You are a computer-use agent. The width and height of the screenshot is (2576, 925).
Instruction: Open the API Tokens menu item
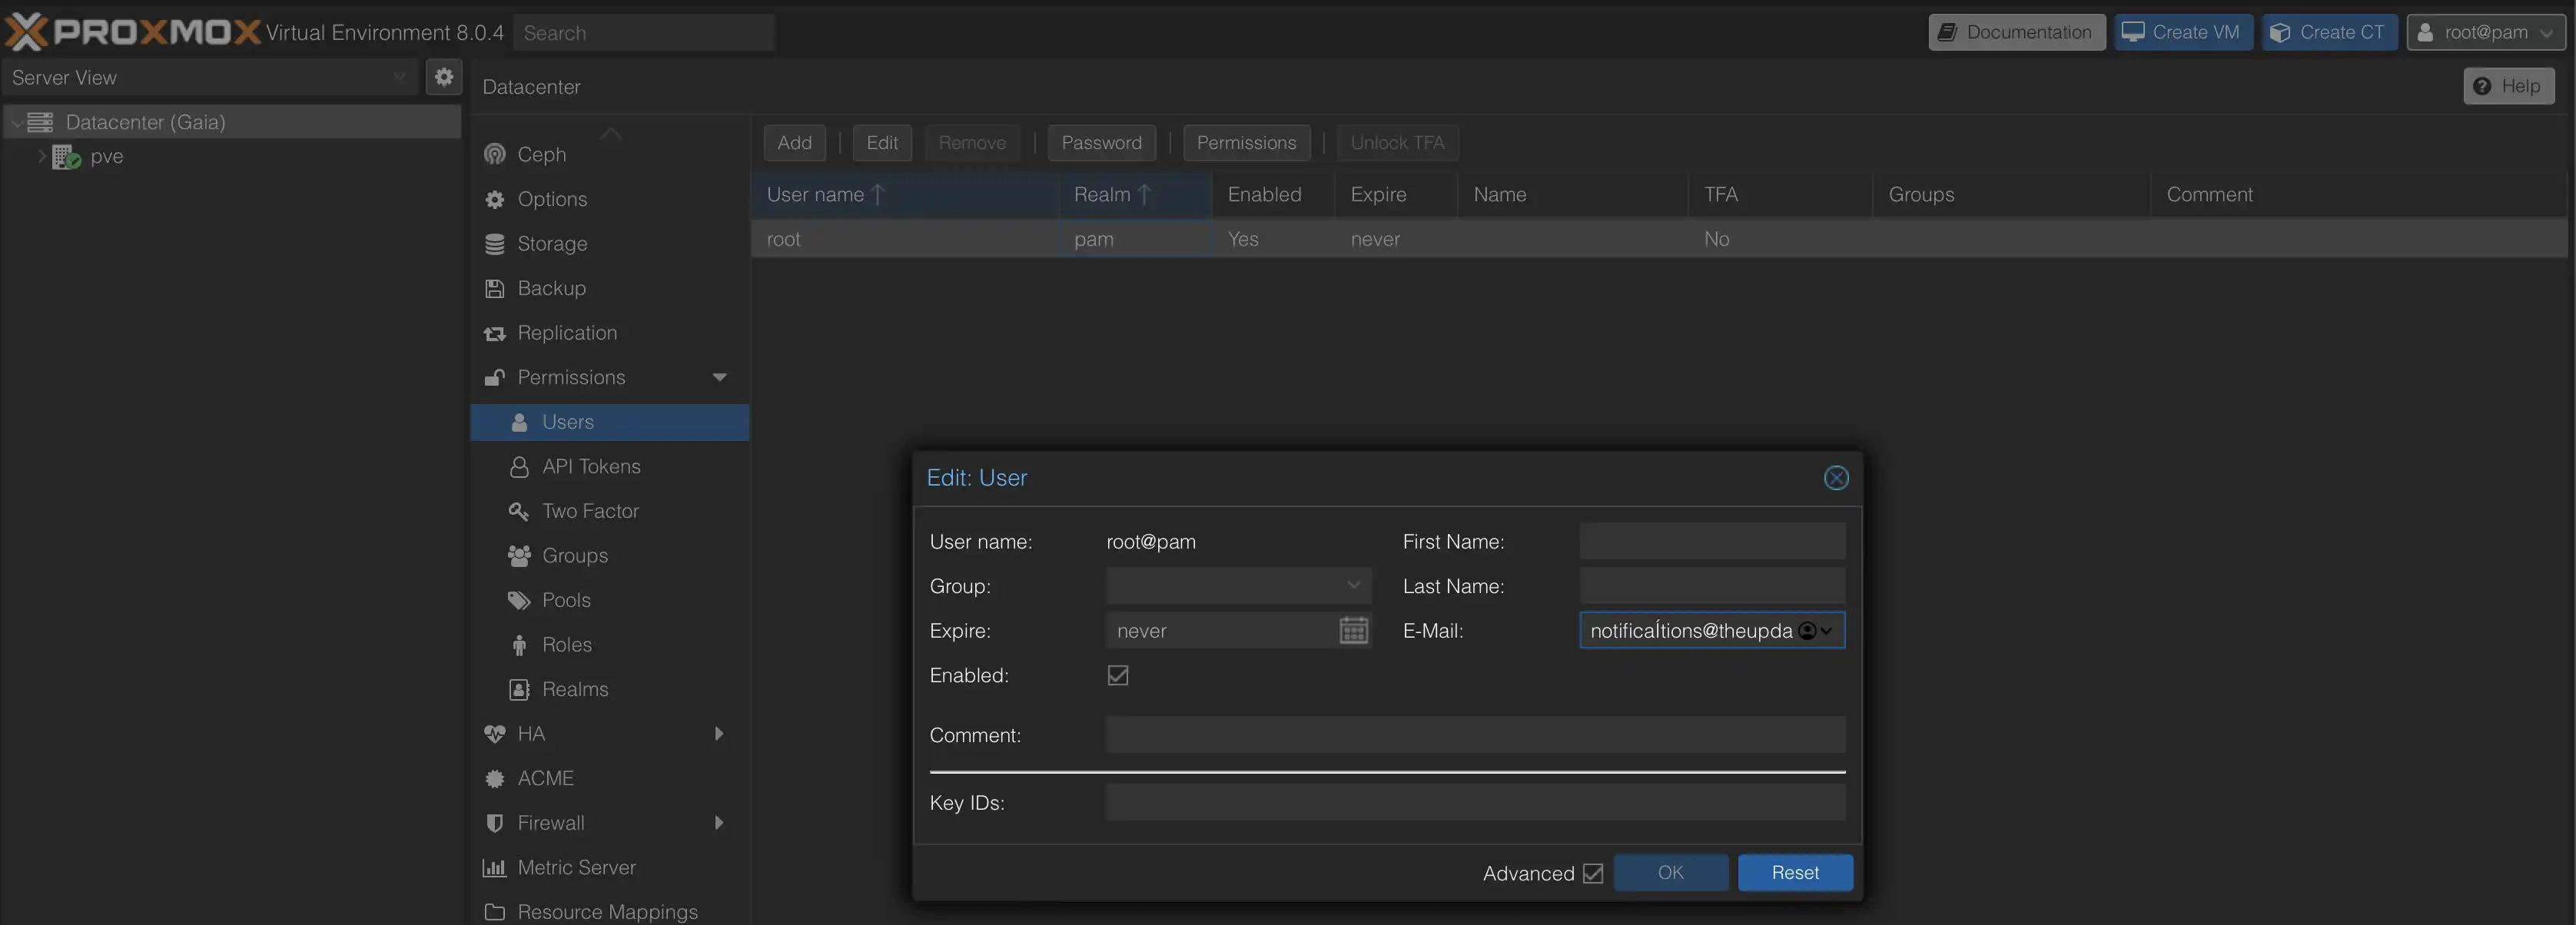[x=609, y=467]
